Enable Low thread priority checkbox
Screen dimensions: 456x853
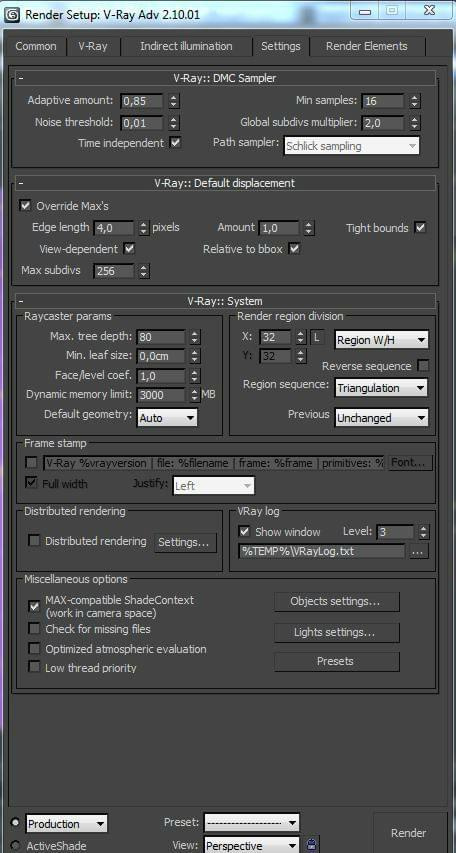tap(34, 667)
